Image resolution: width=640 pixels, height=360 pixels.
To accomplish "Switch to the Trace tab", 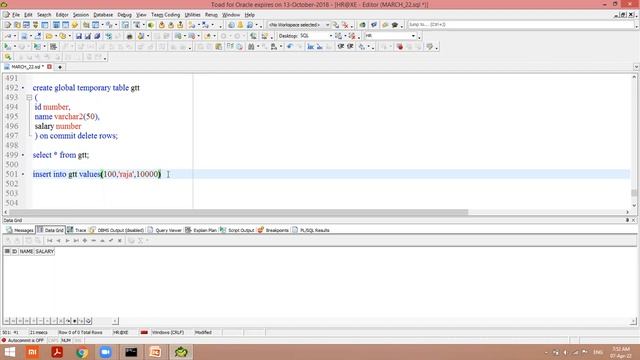I will click(77, 230).
